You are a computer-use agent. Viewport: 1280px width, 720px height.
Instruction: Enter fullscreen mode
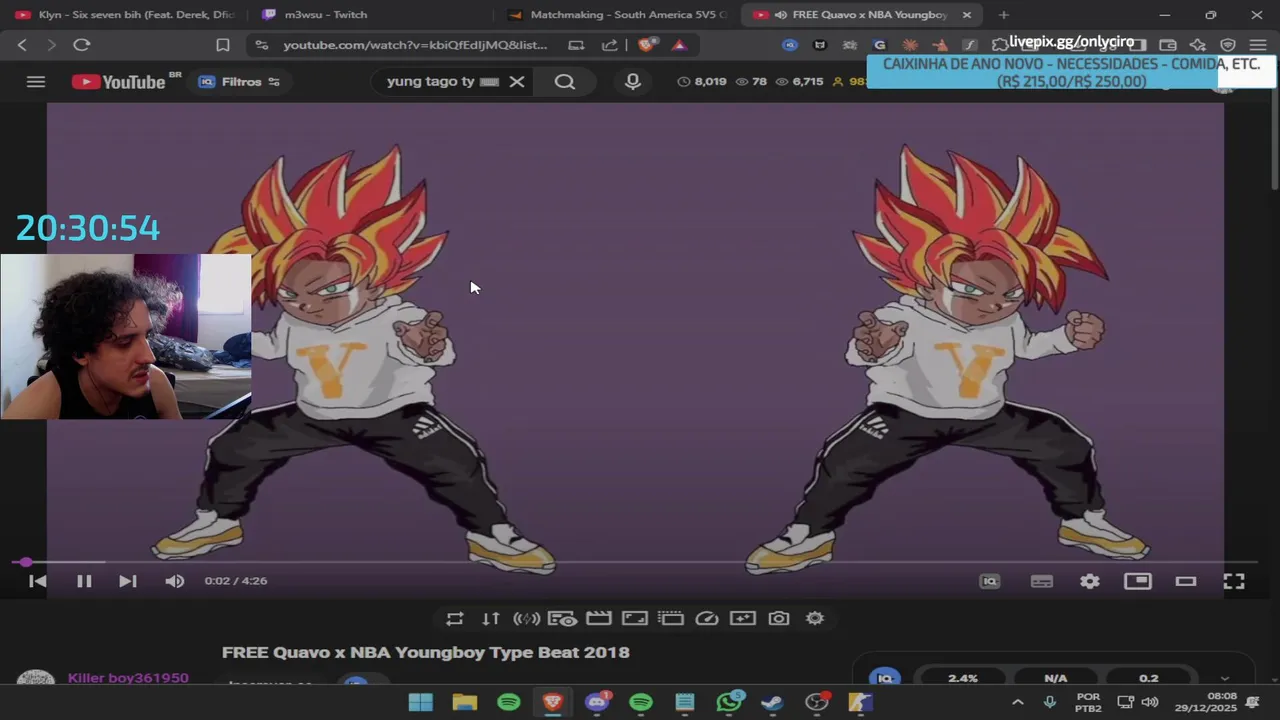tap(1234, 581)
